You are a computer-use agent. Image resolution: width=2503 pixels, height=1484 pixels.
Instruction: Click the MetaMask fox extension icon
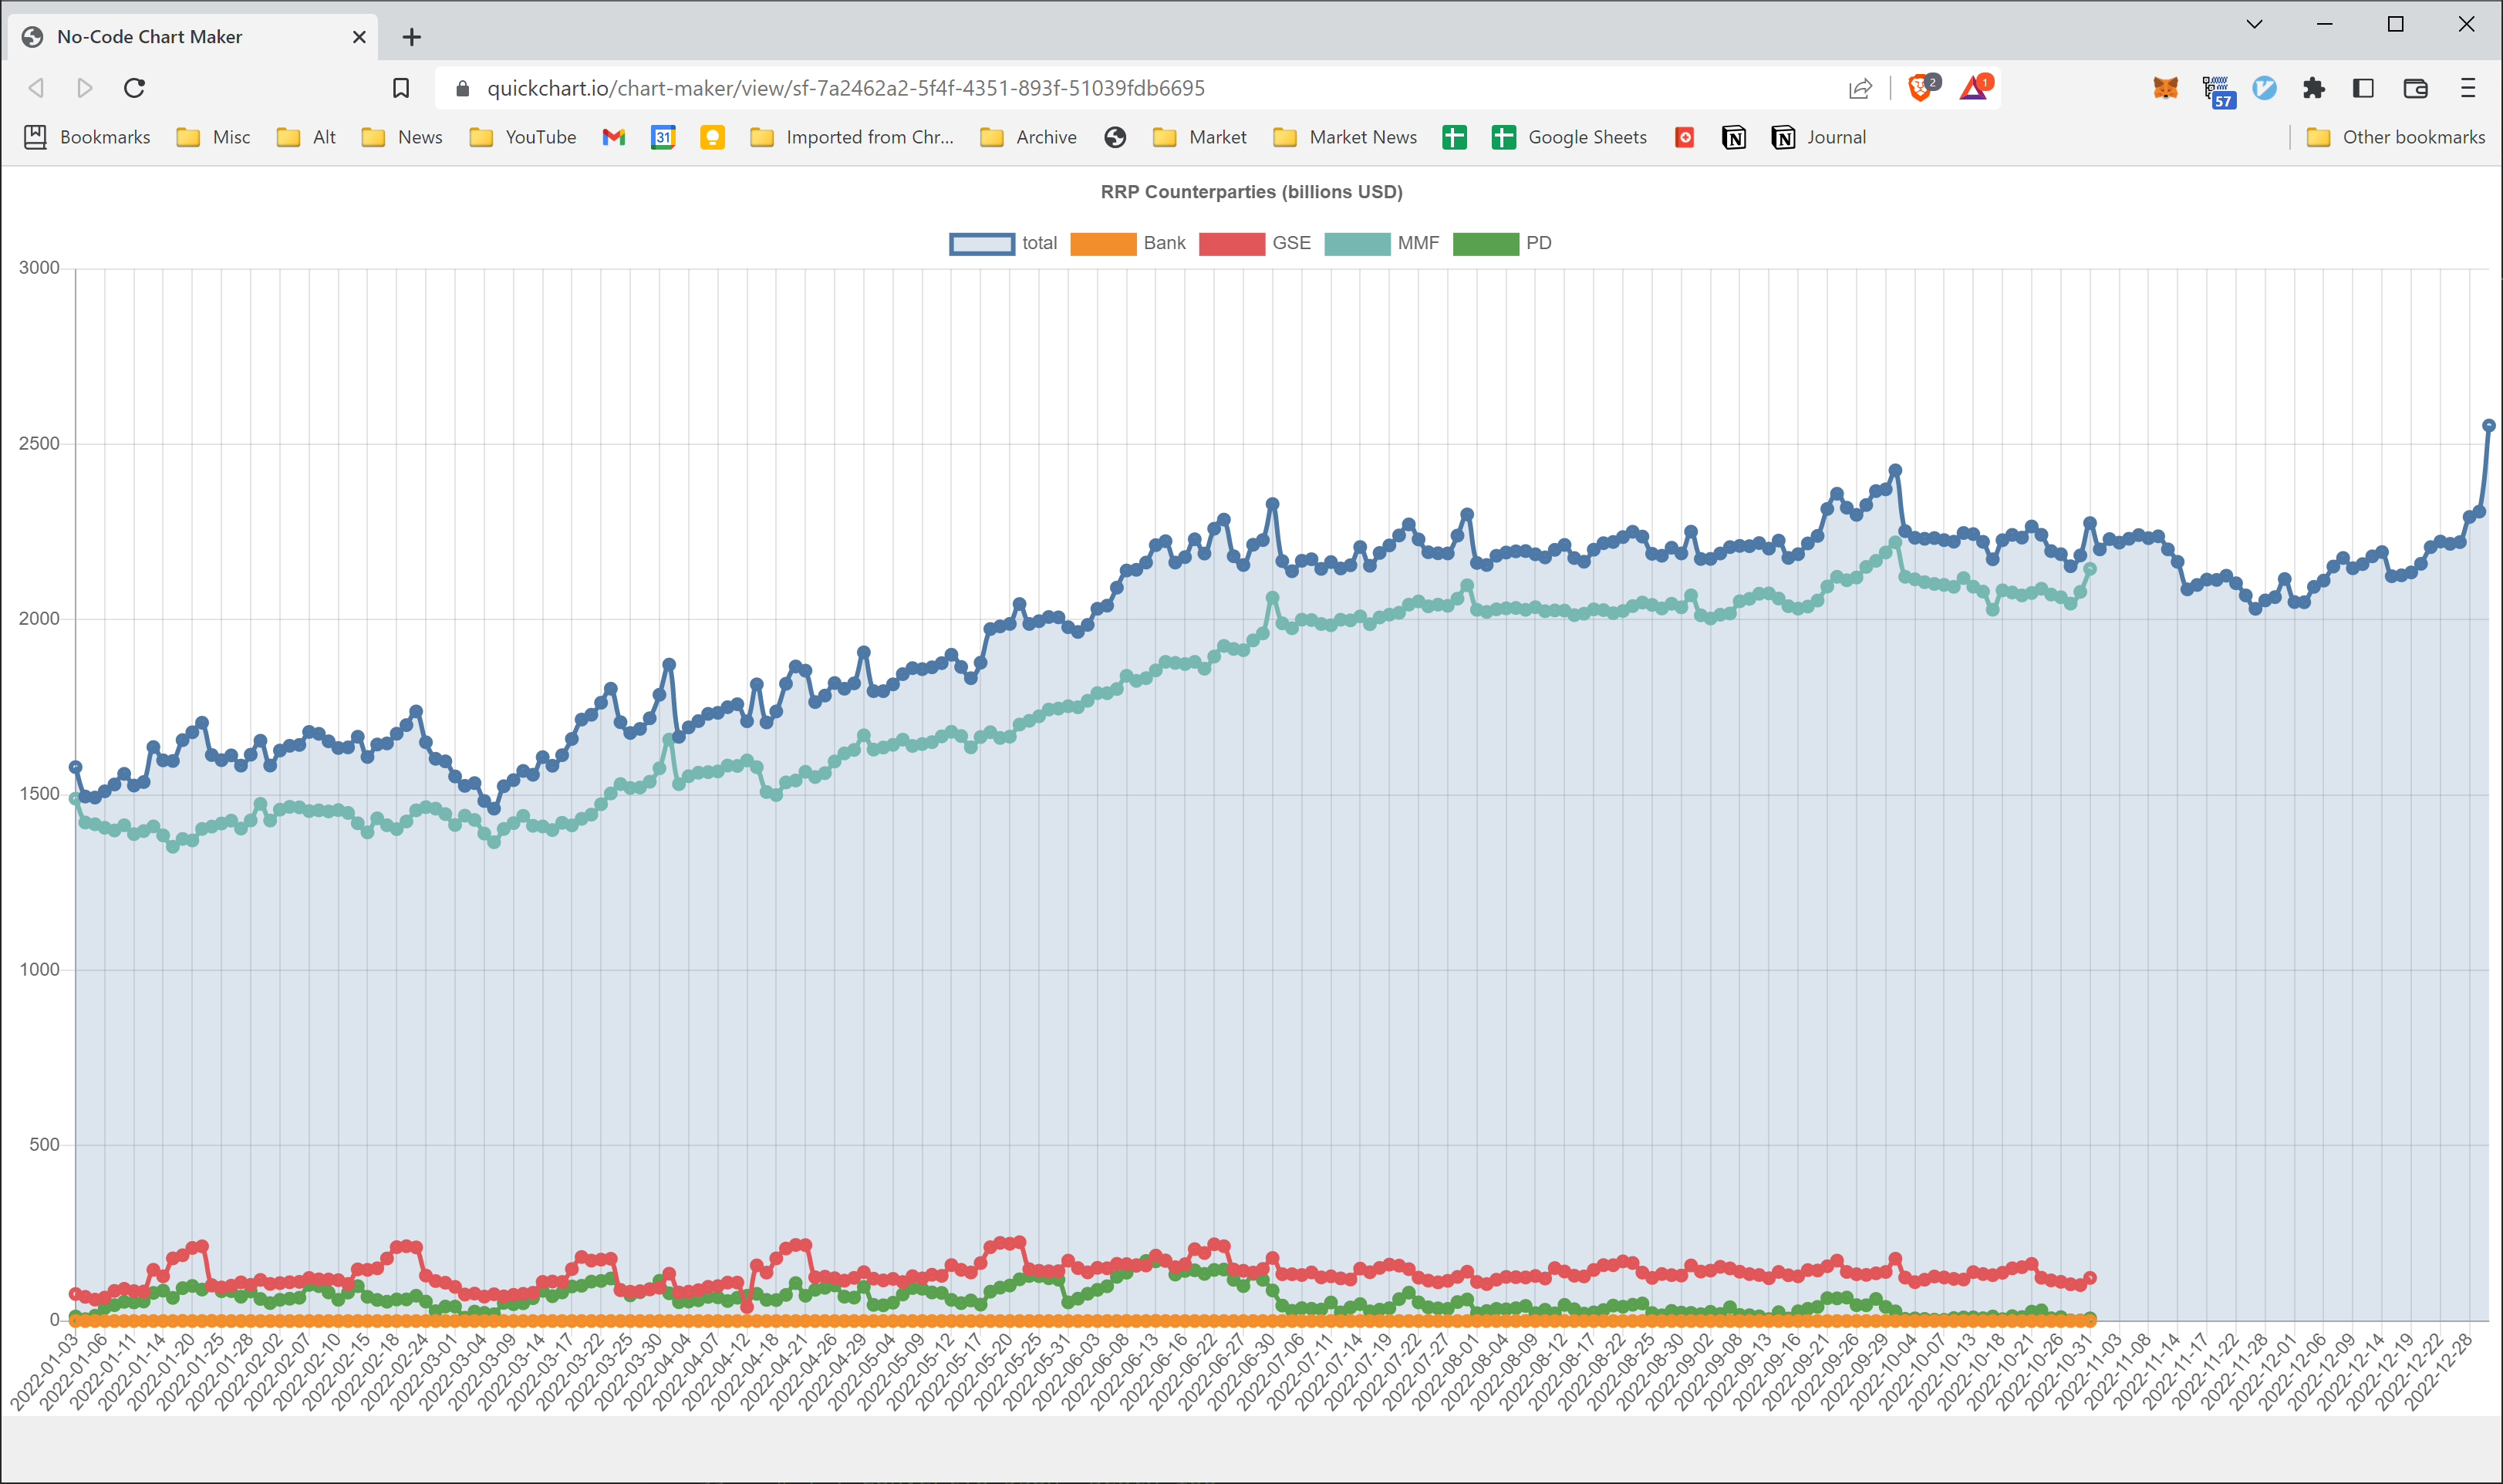pyautogui.click(x=2165, y=88)
